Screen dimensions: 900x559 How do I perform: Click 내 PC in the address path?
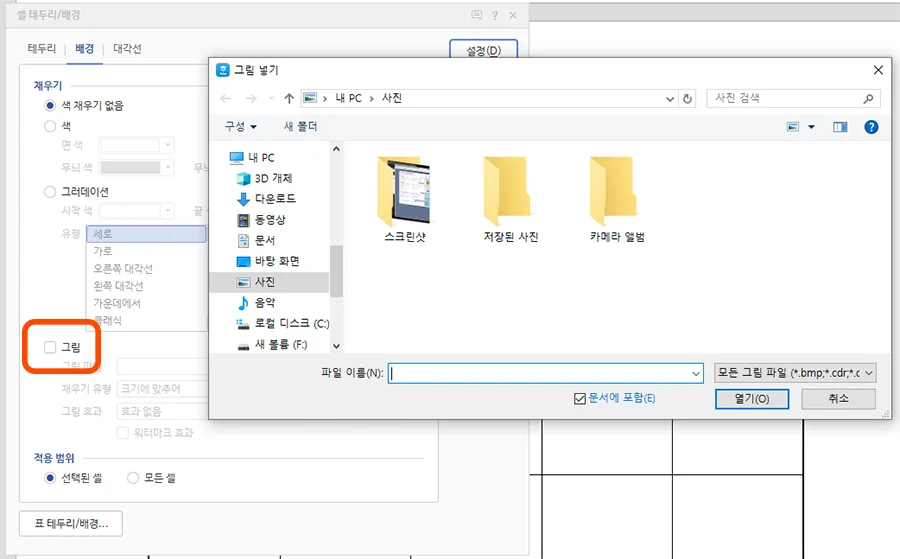point(348,98)
